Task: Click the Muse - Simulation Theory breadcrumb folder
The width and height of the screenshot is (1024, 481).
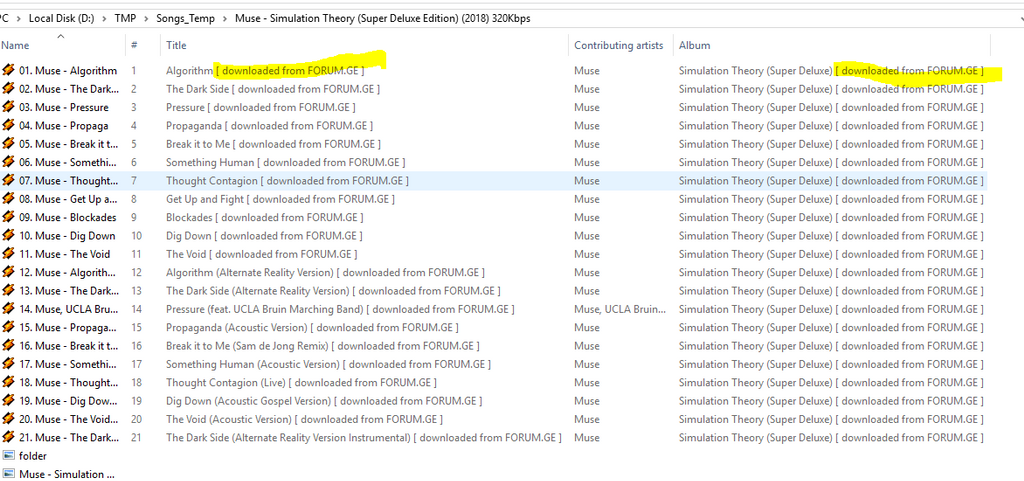Action: pos(383,18)
